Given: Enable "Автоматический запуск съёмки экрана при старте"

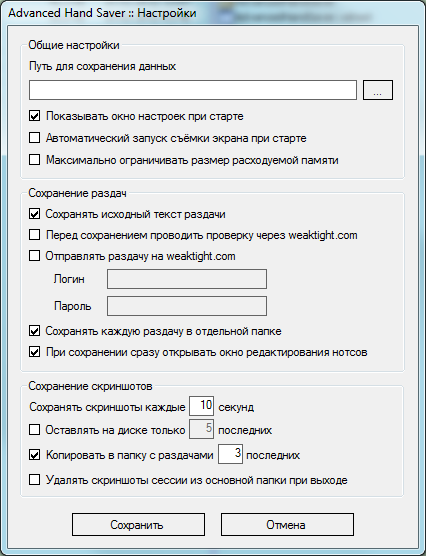Looking at the screenshot, I should 34,138.
